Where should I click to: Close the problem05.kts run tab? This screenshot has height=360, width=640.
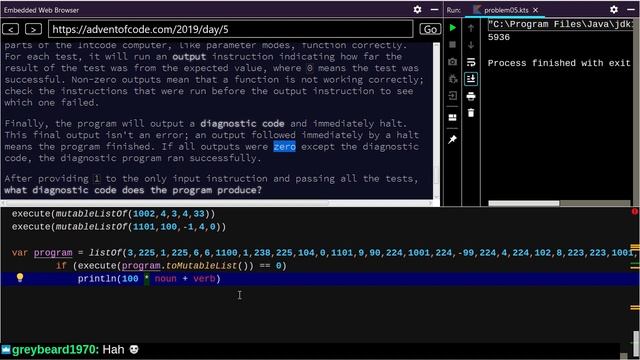tap(536, 10)
